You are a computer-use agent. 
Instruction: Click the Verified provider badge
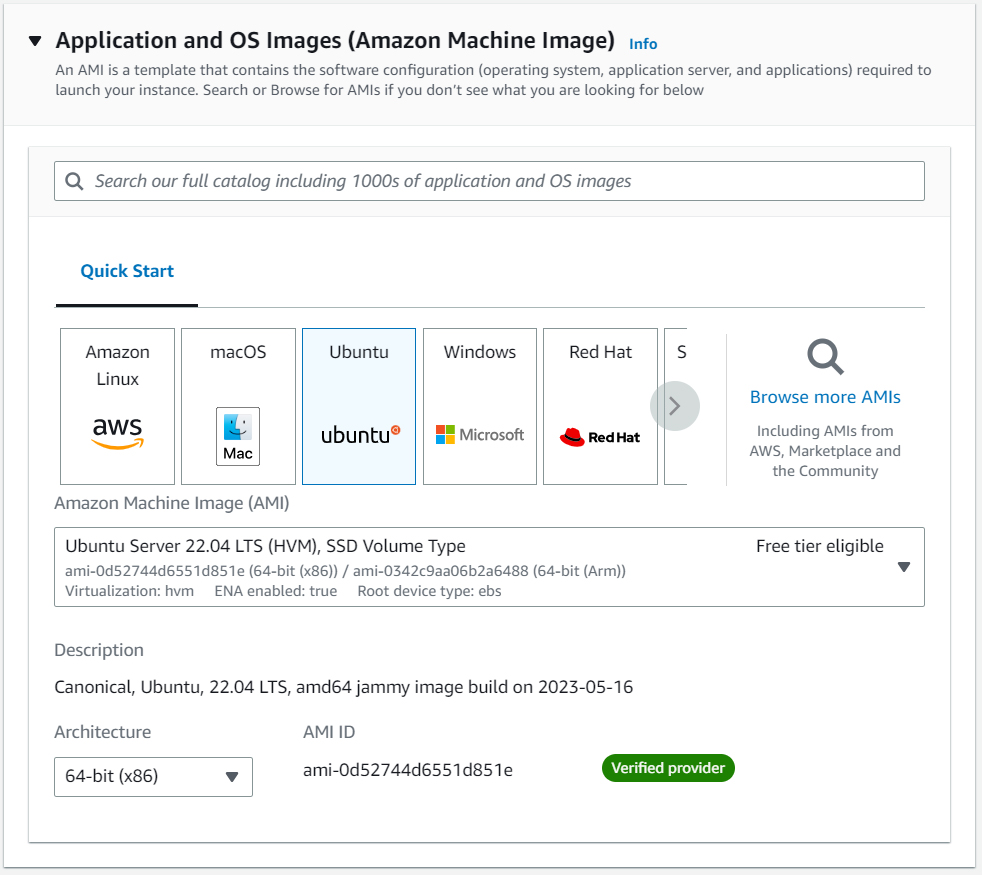click(x=668, y=768)
